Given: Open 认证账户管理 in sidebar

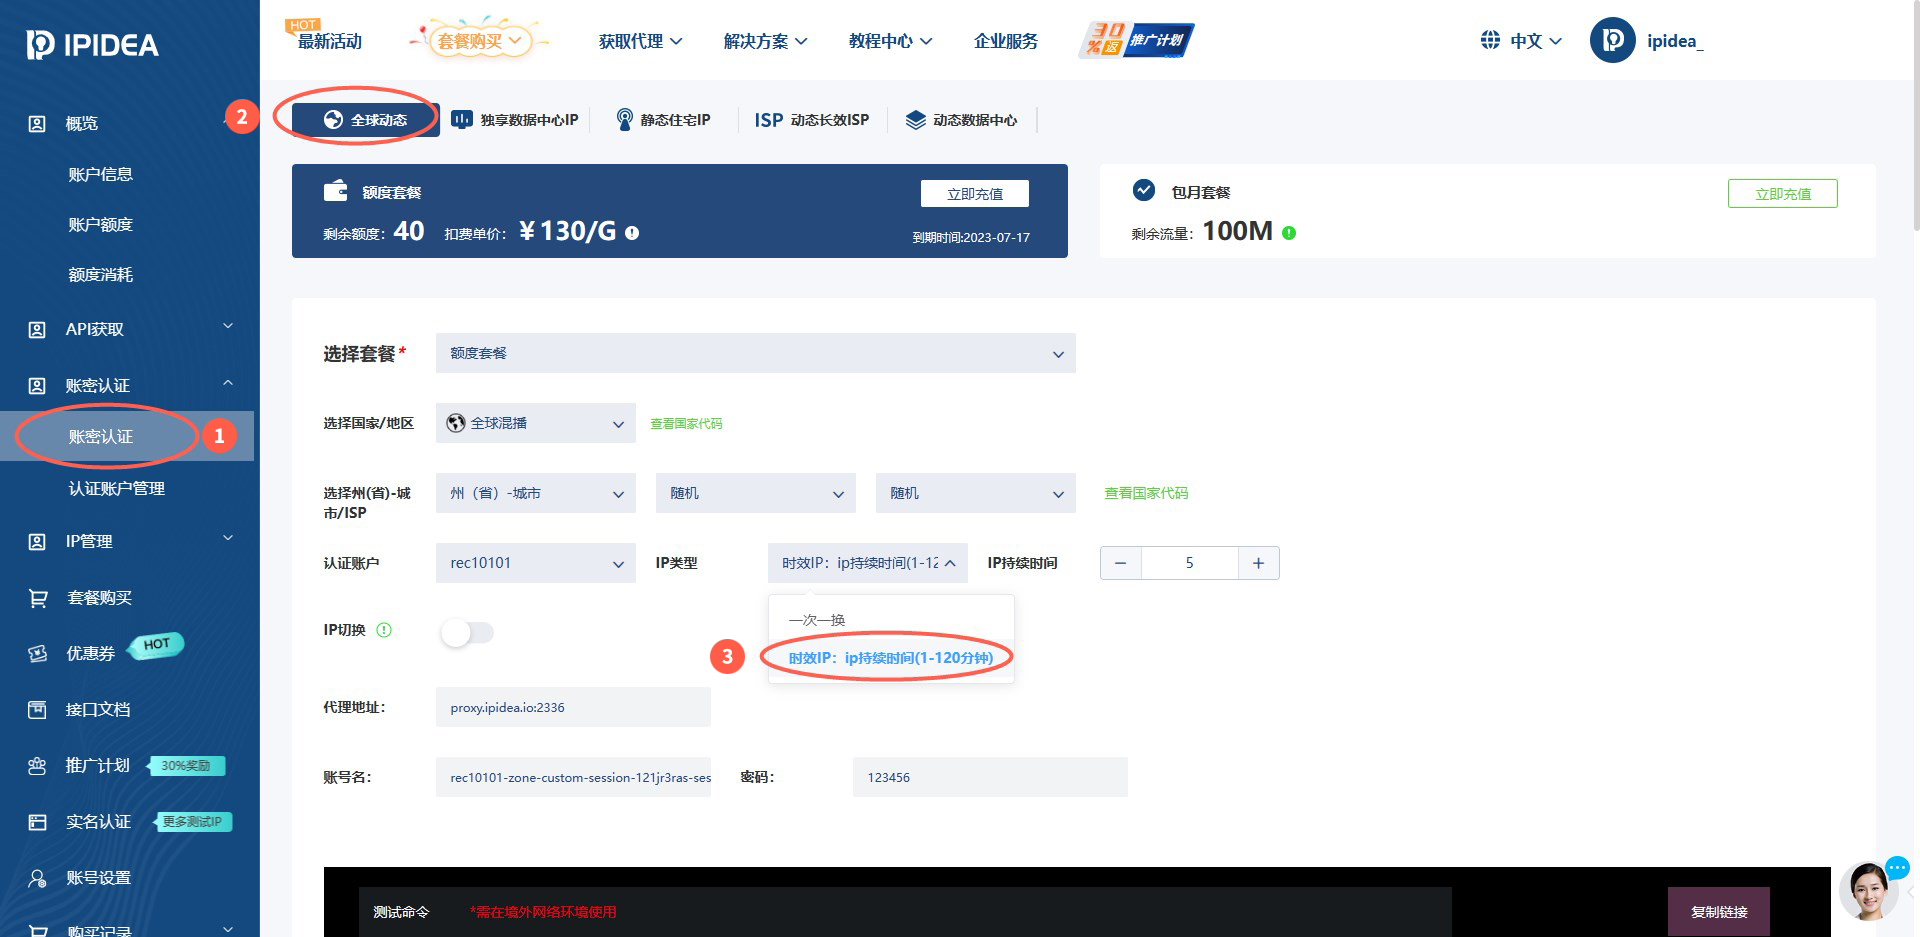Looking at the screenshot, I should point(117,488).
